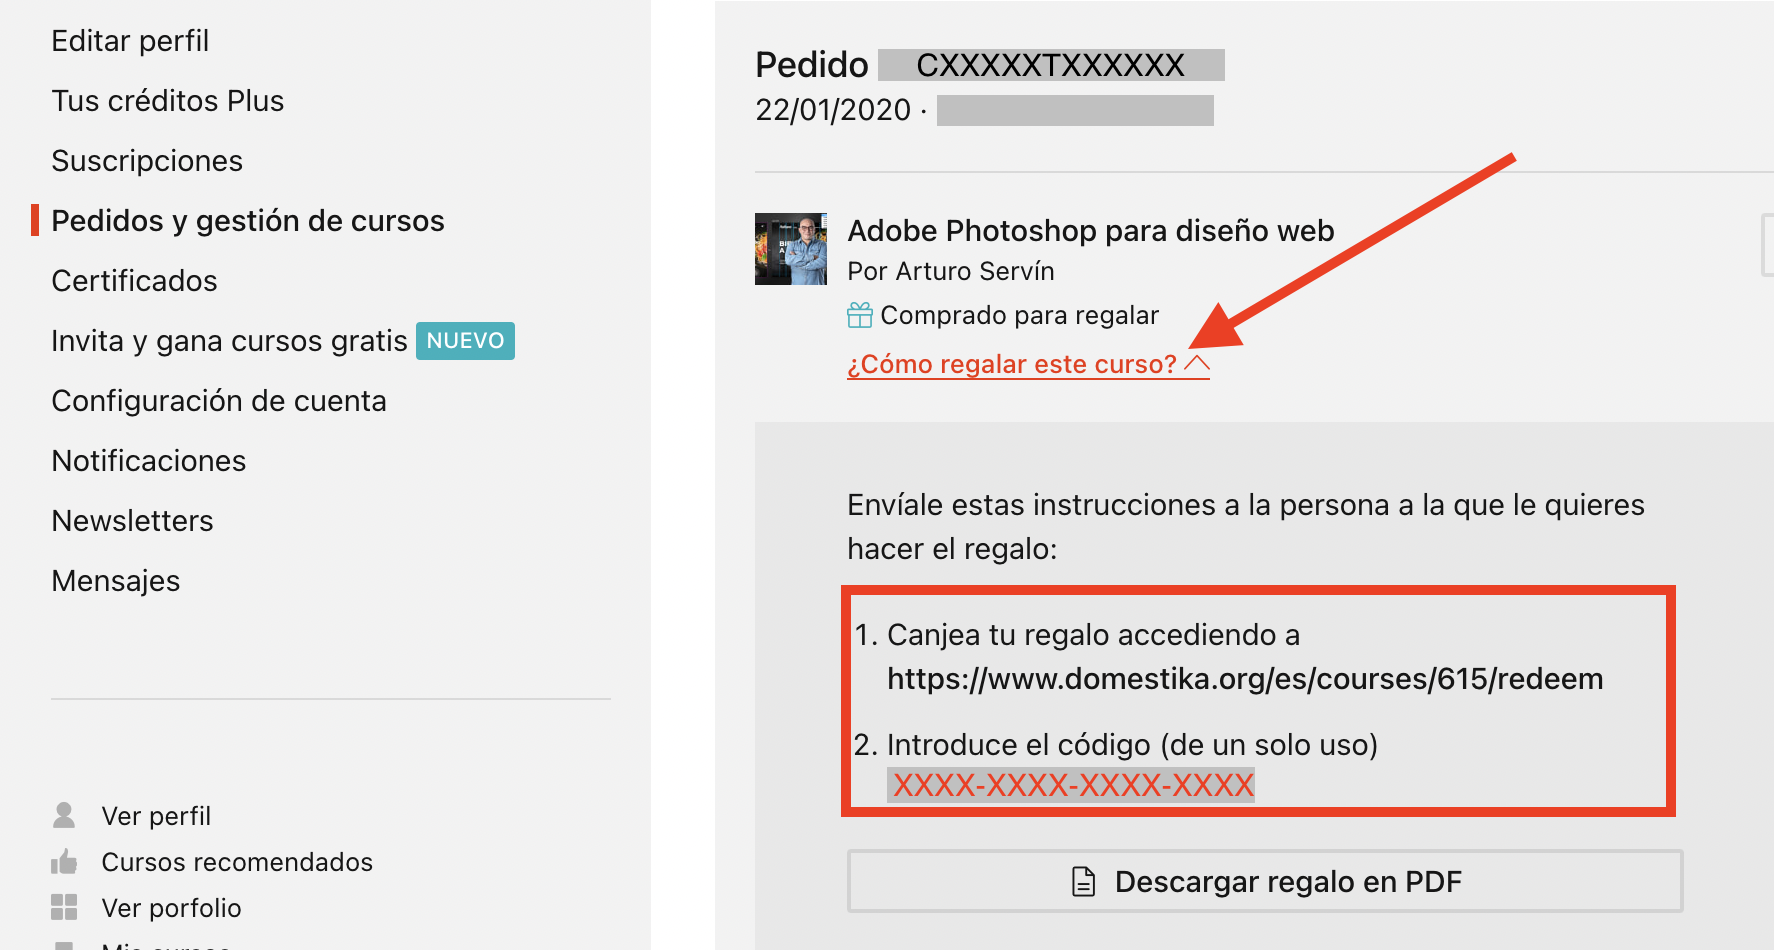1774x950 pixels.
Task: Click the domestika redeem URL text
Action: tap(1245, 679)
